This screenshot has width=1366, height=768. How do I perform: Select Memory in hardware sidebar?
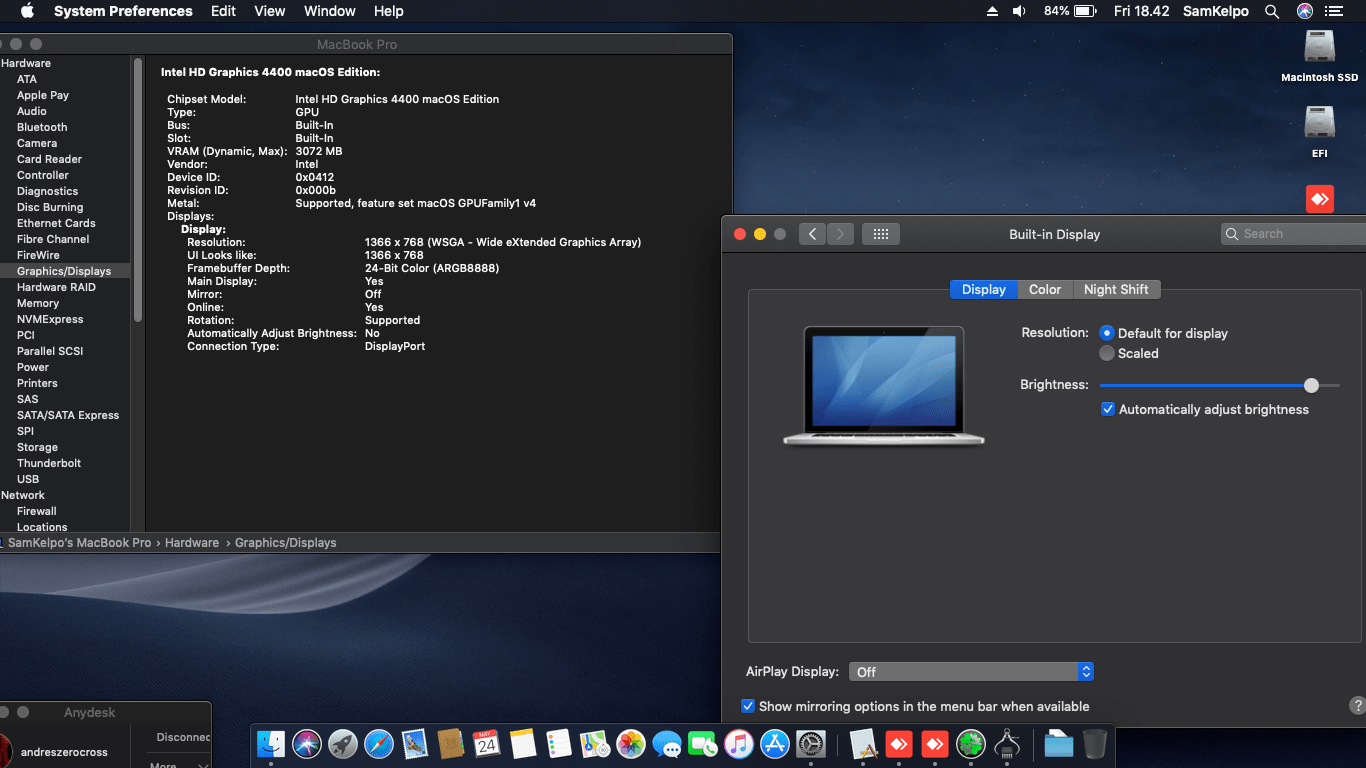tap(38, 303)
